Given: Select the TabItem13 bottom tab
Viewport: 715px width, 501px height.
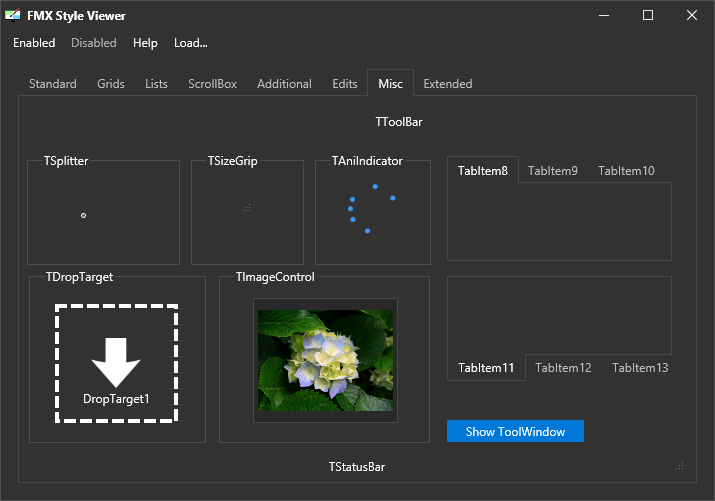Looking at the screenshot, I should tap(640, 367).
